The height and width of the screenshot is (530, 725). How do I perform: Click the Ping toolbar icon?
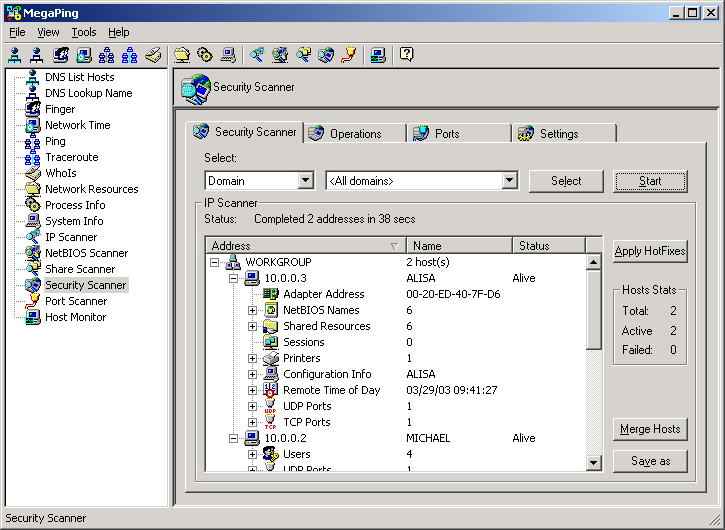(106, 55)
